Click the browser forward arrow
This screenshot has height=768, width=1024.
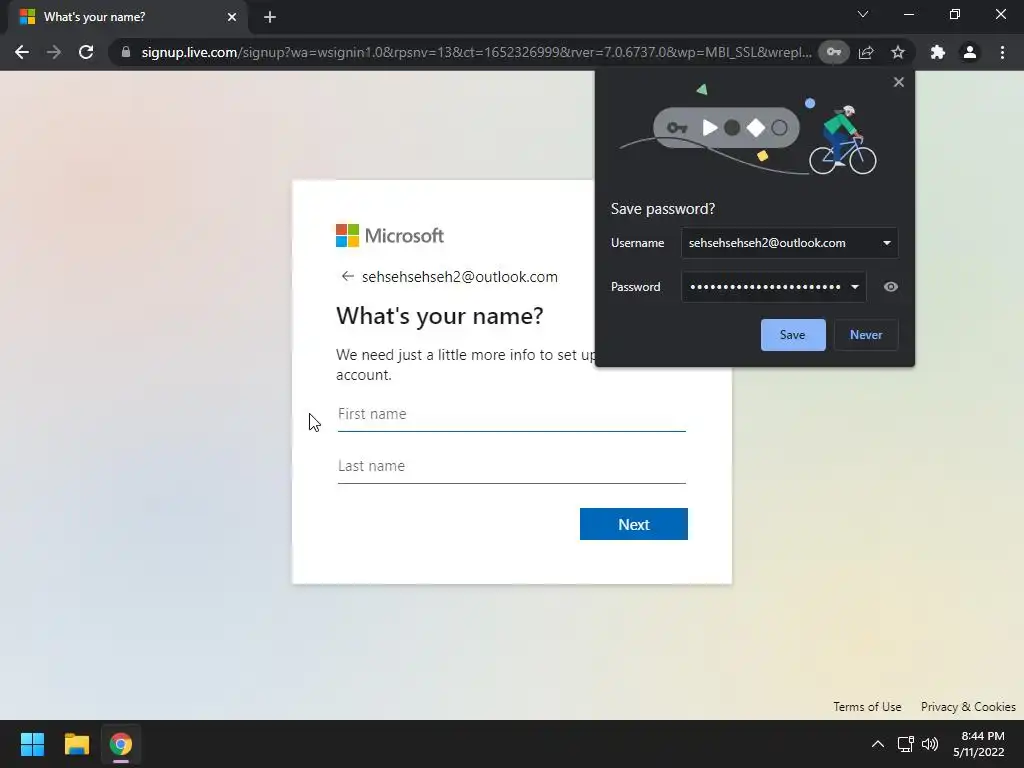(54, 52)
